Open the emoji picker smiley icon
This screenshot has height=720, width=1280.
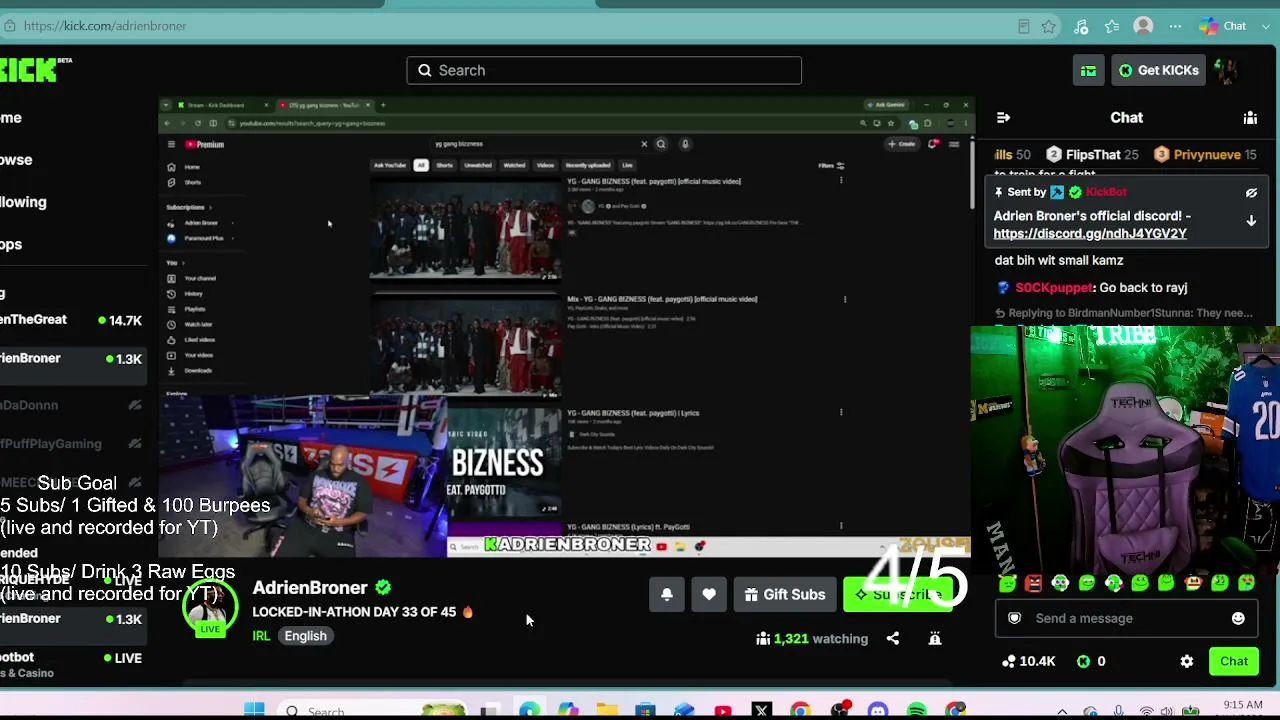(1238, 619)
